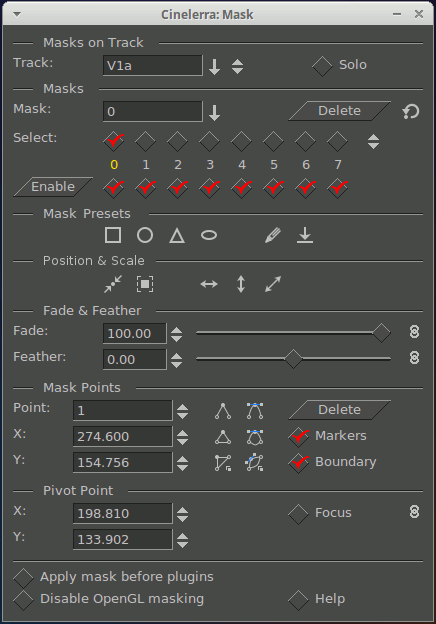Screen dimensions: 436x624
Task: Click the Pivot Point X input field
Action: (x=123, y=513)
